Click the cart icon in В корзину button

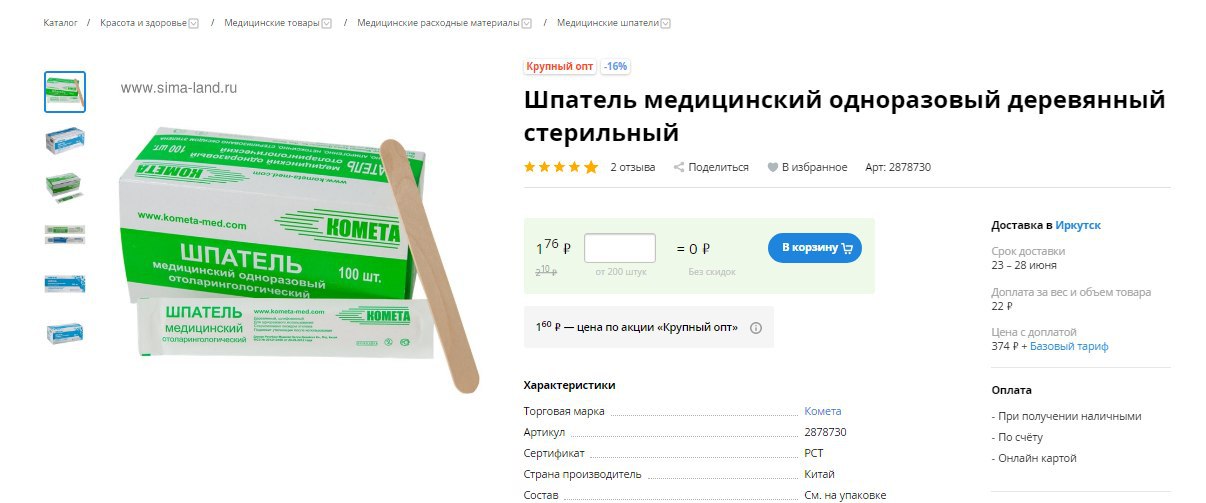(x=848, y=248)
